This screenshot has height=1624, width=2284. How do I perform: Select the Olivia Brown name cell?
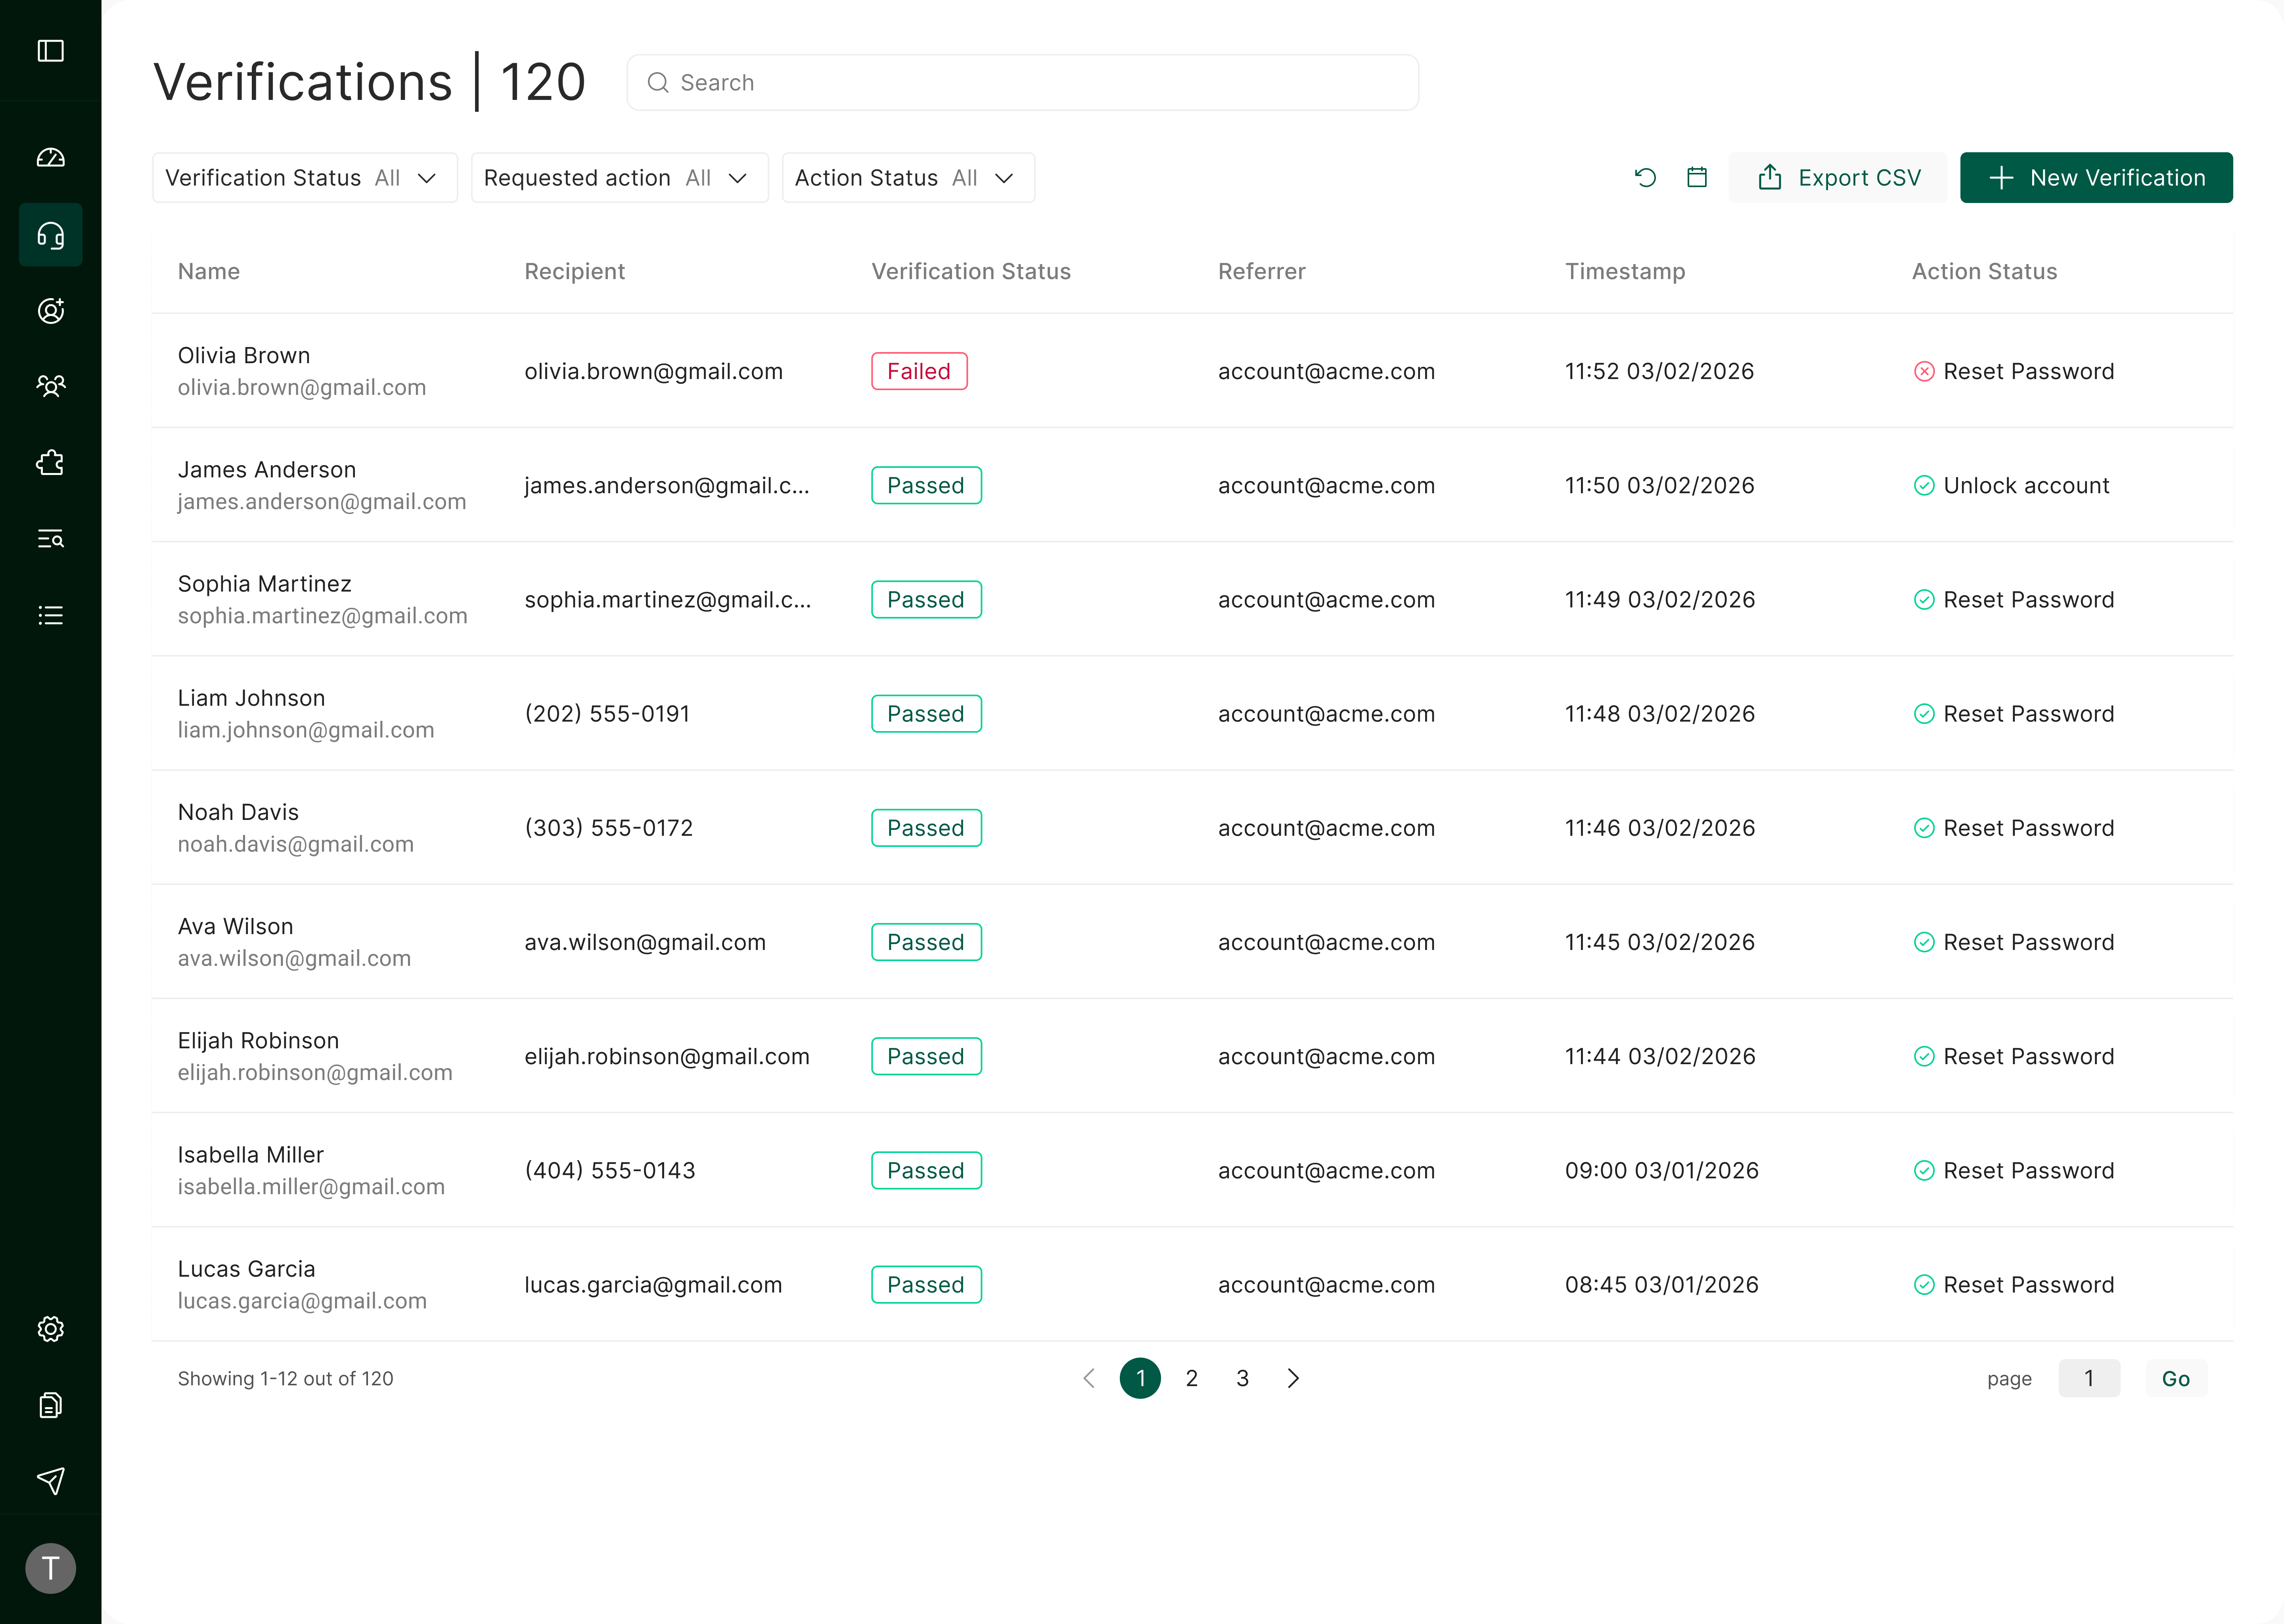click(302, 372)
